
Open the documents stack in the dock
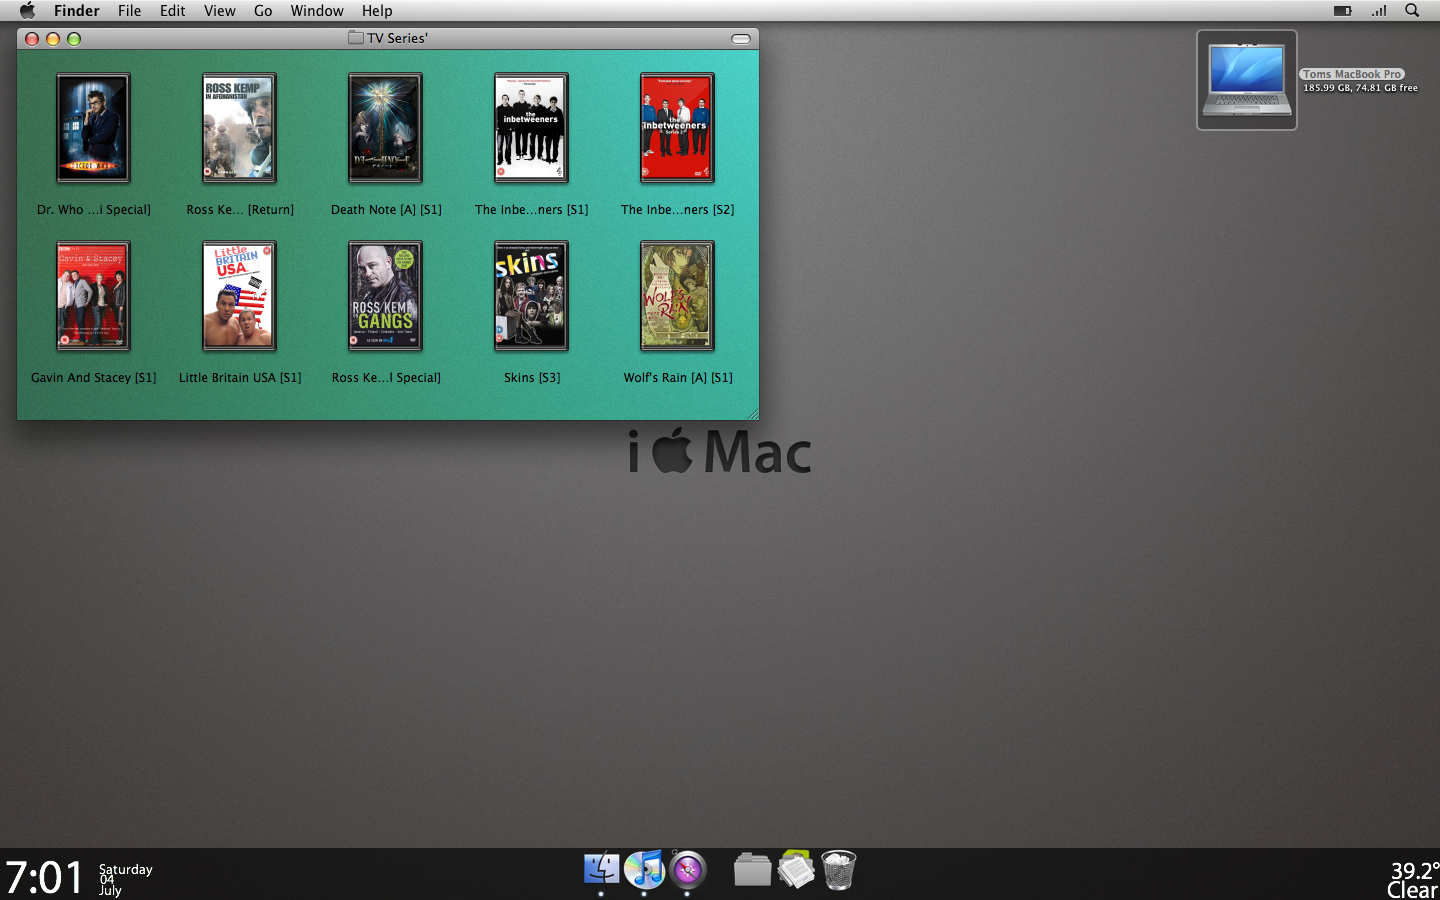pos(796,870)
